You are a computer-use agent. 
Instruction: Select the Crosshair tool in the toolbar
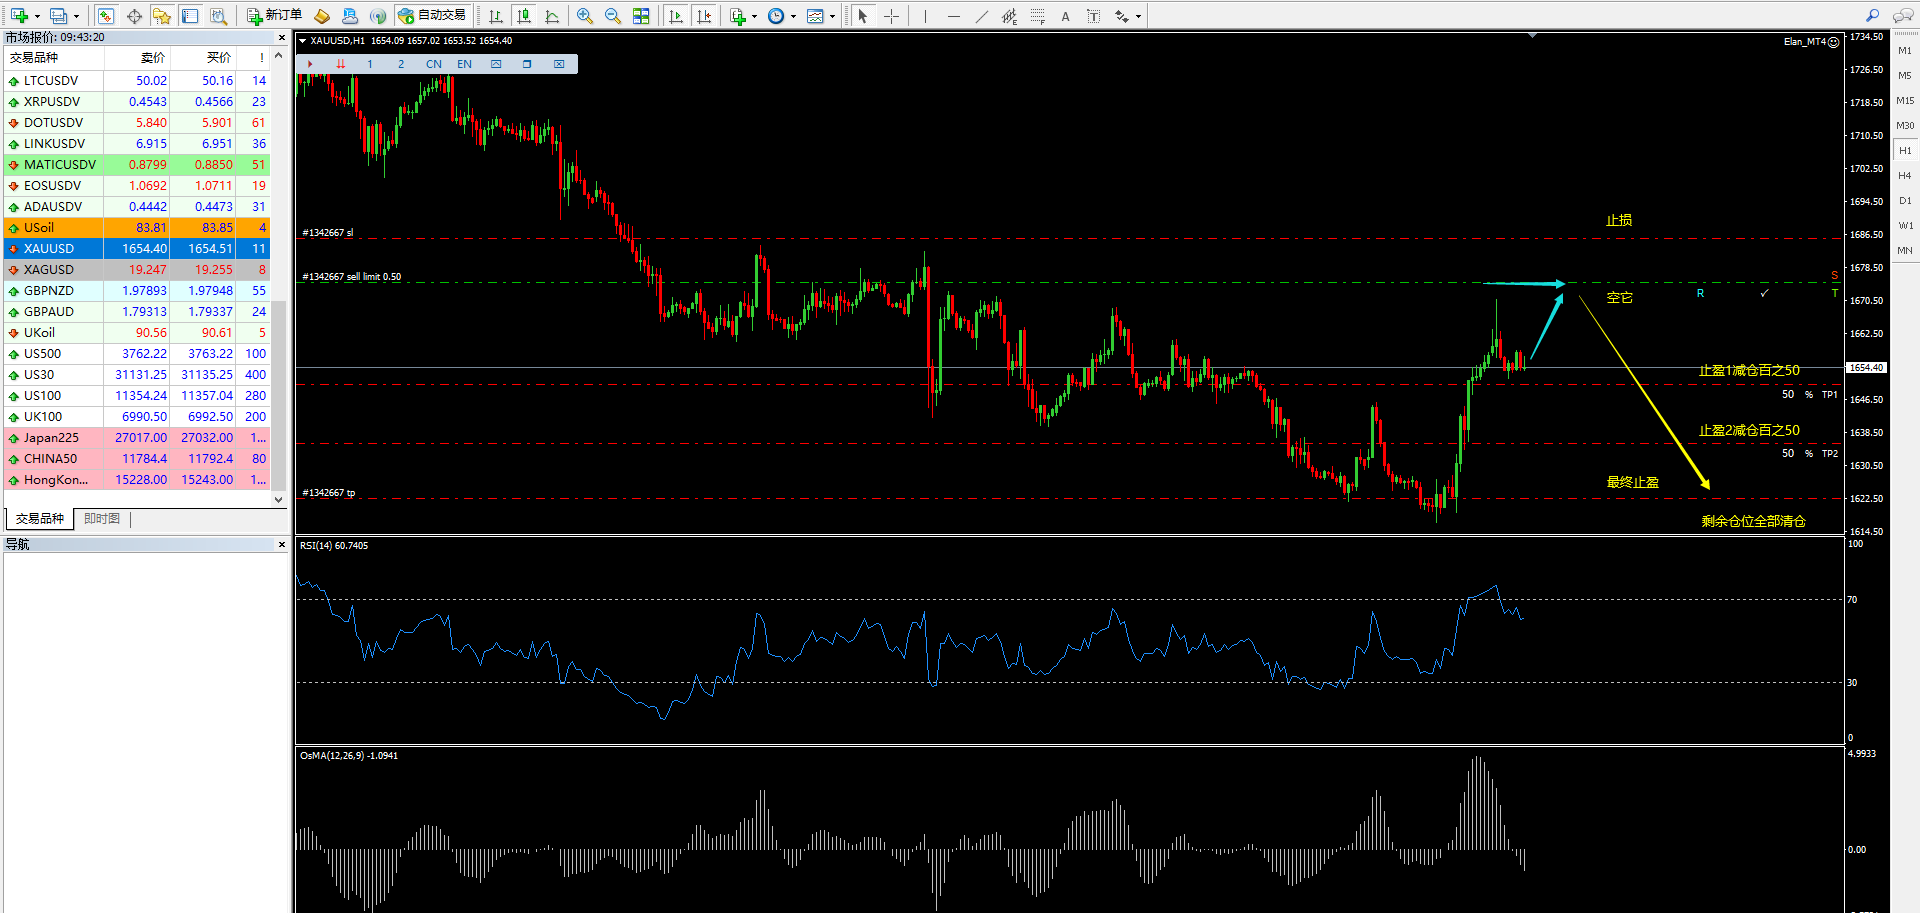[x=891, y=15]
